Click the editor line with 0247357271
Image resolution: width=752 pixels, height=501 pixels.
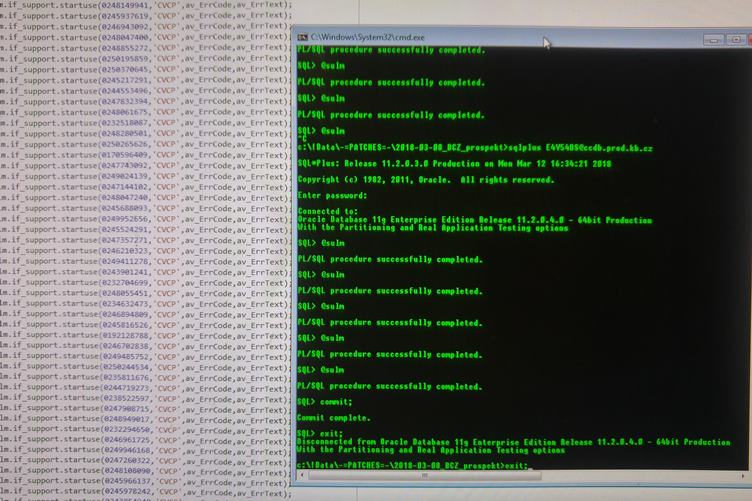point(146,240)
